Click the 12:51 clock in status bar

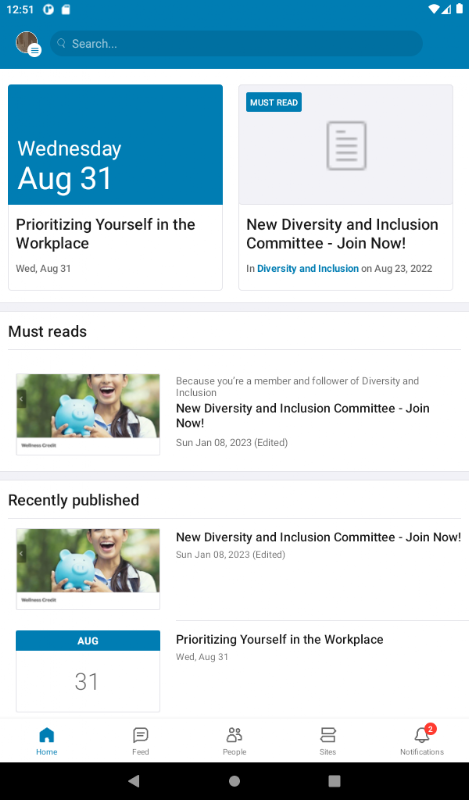tap(20, 10)
